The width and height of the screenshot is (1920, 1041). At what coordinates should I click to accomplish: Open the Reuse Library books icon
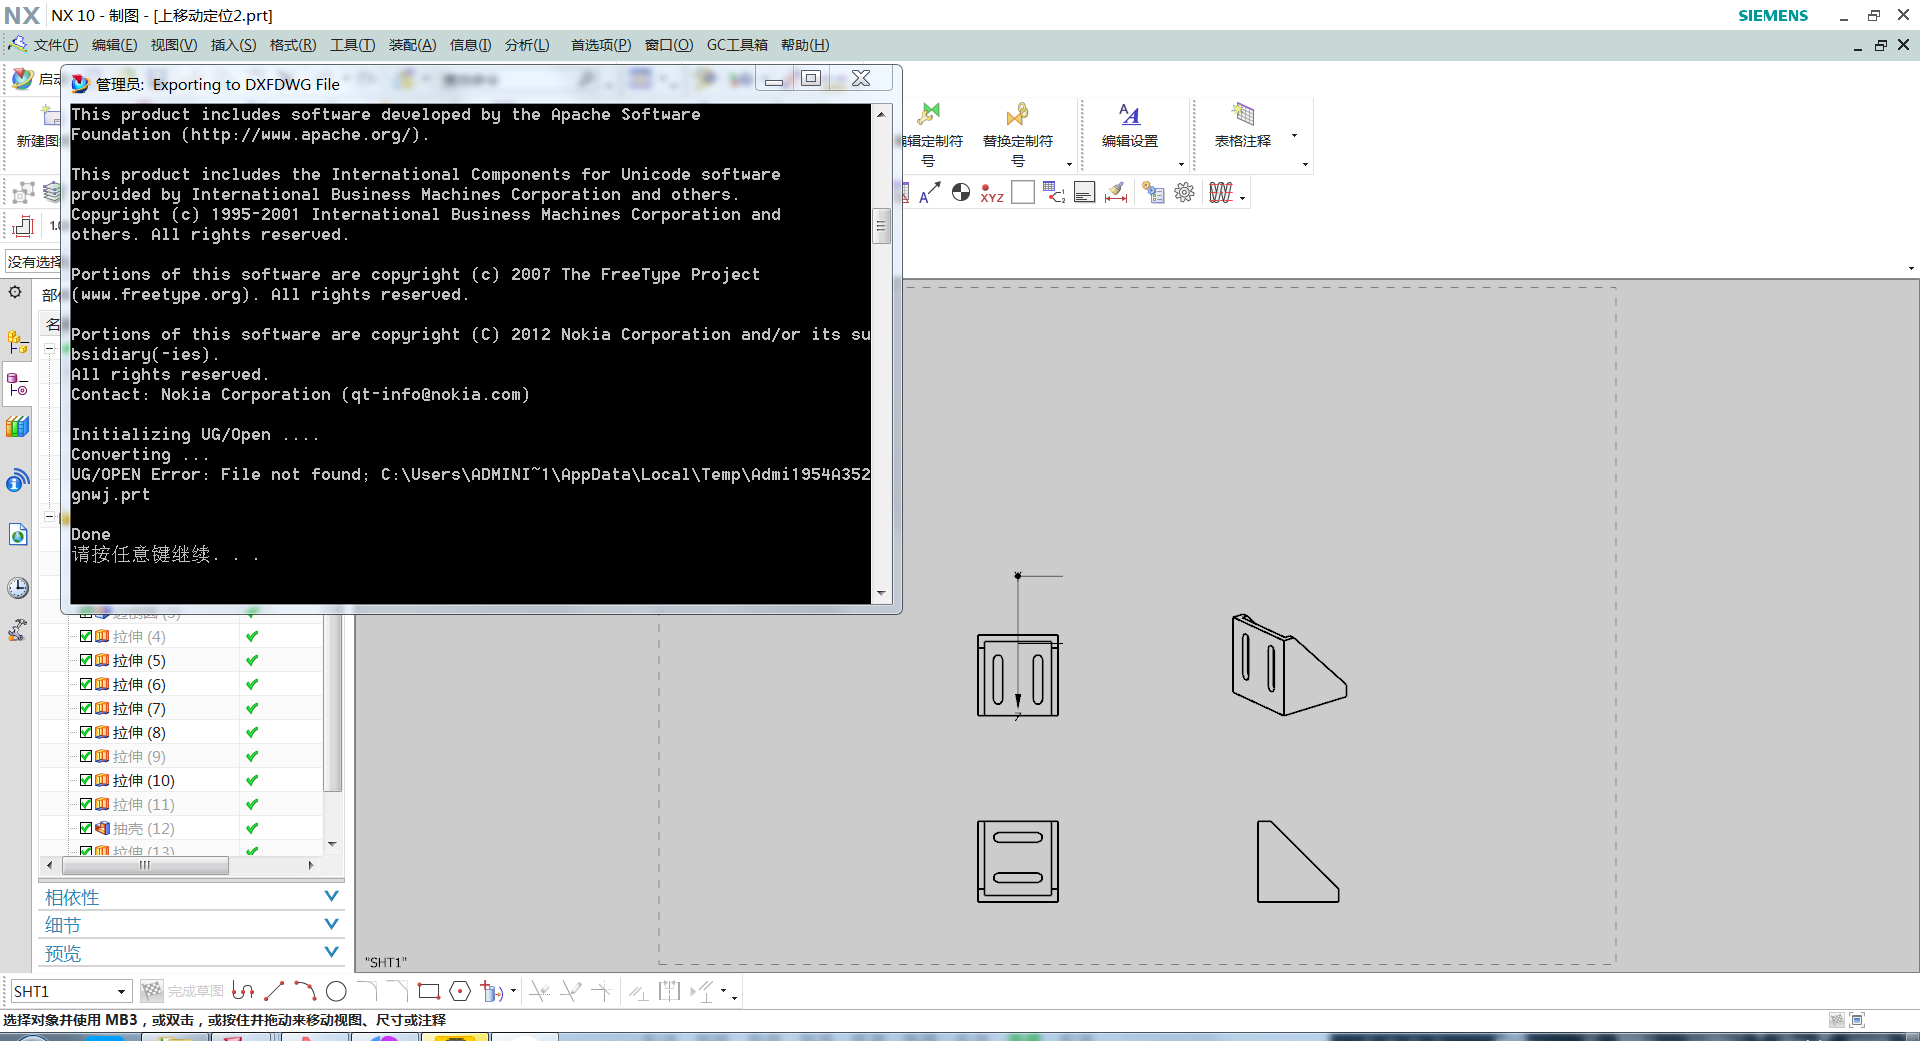tap(18, 427)
